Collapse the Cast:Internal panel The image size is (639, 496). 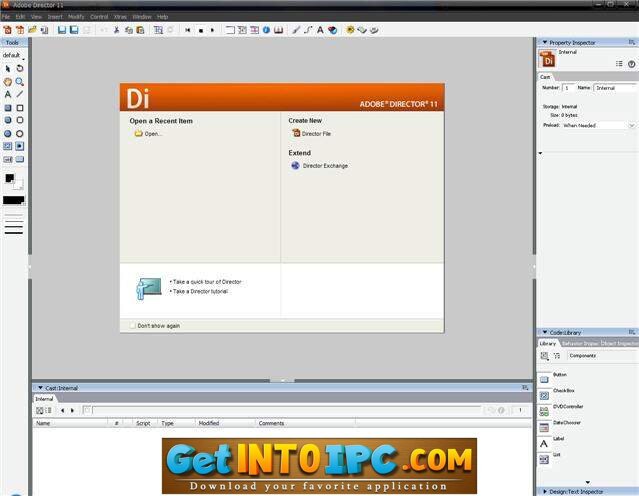[x=40, y=388]
